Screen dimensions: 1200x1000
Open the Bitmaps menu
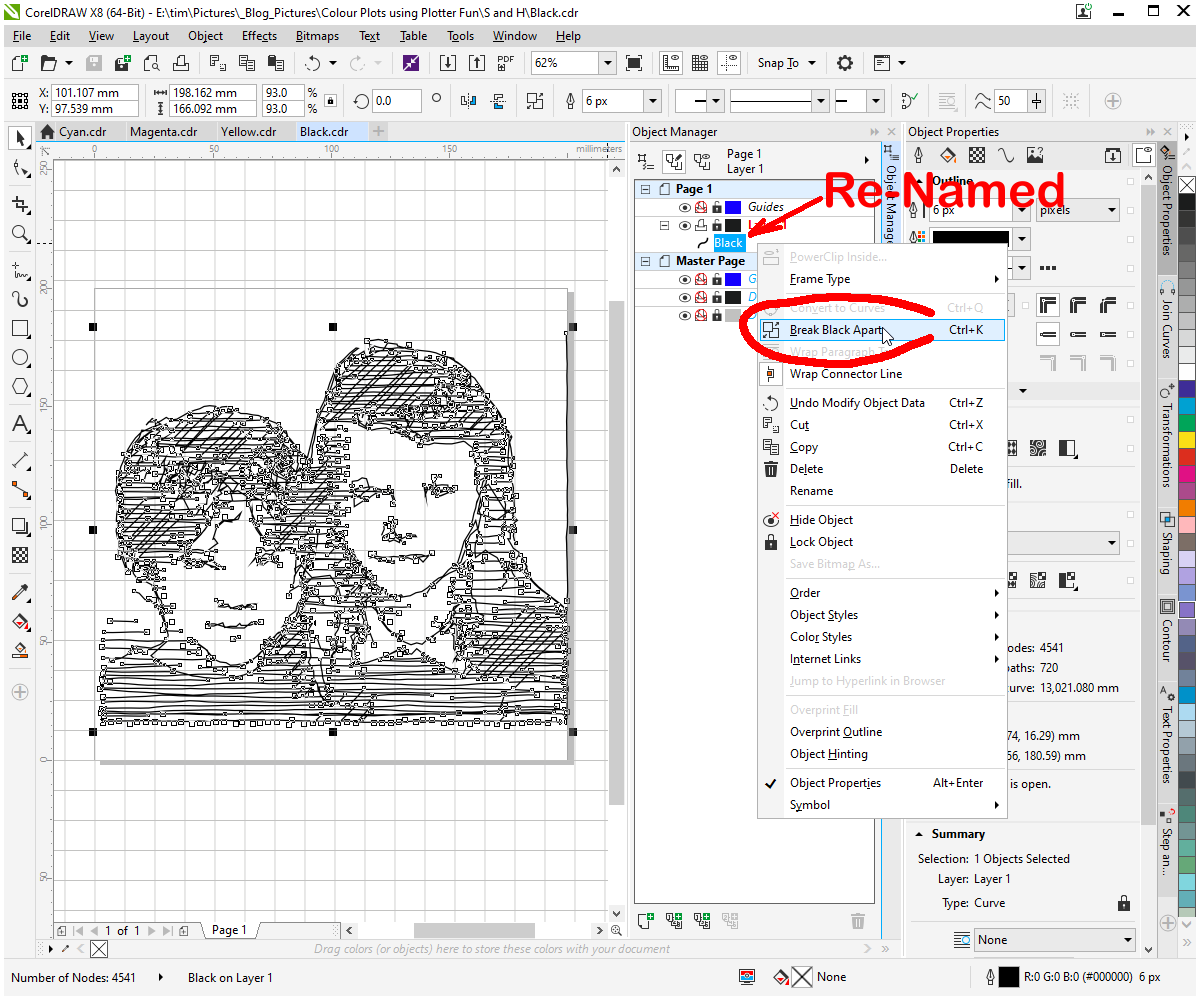pyautogui.click(x=317, y=35)
